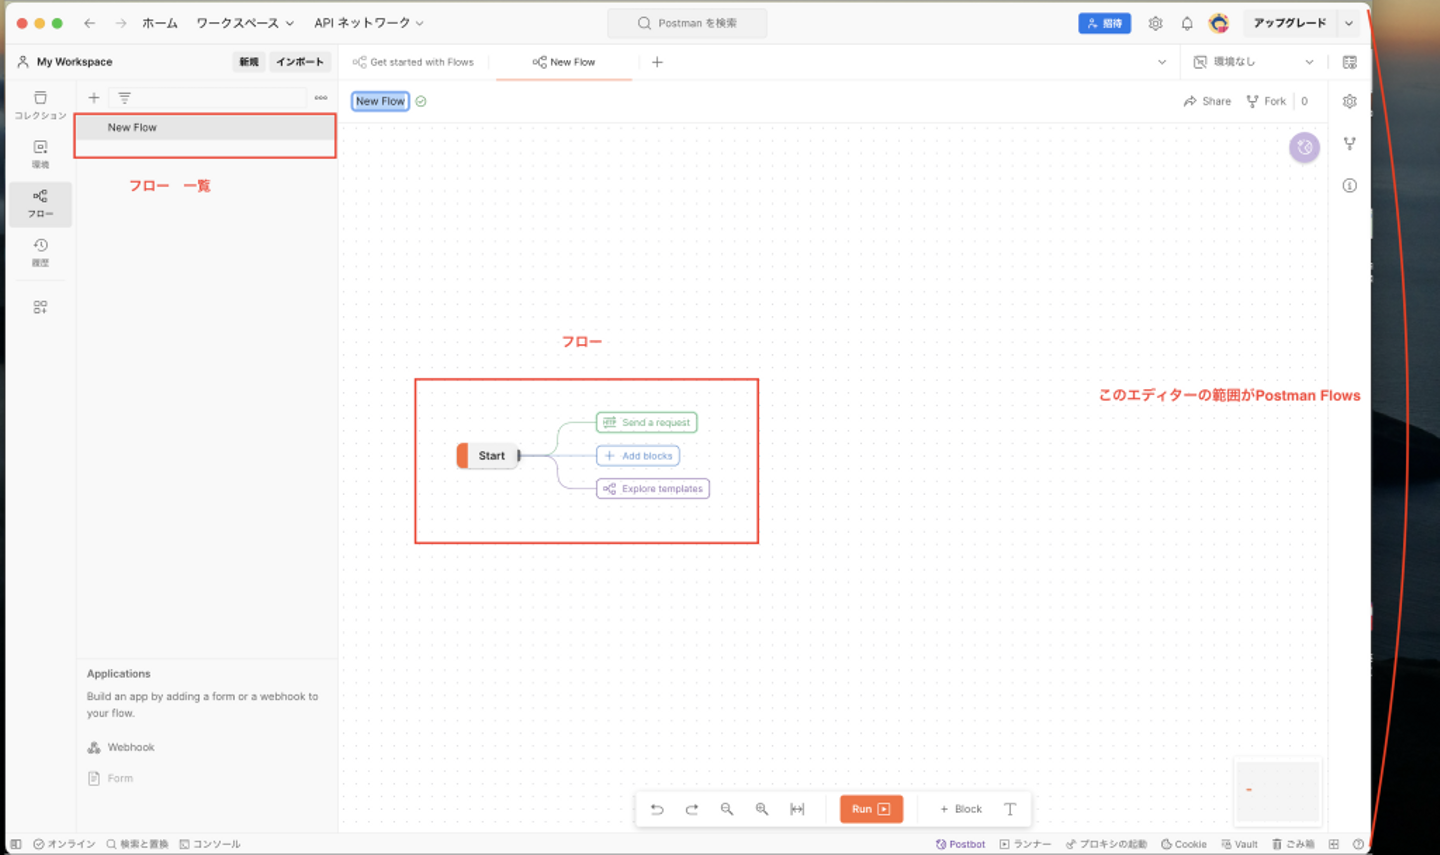Open flow settings gear in the right rail
This screenshot has width=1440, height=855.
pos(1350,101)
